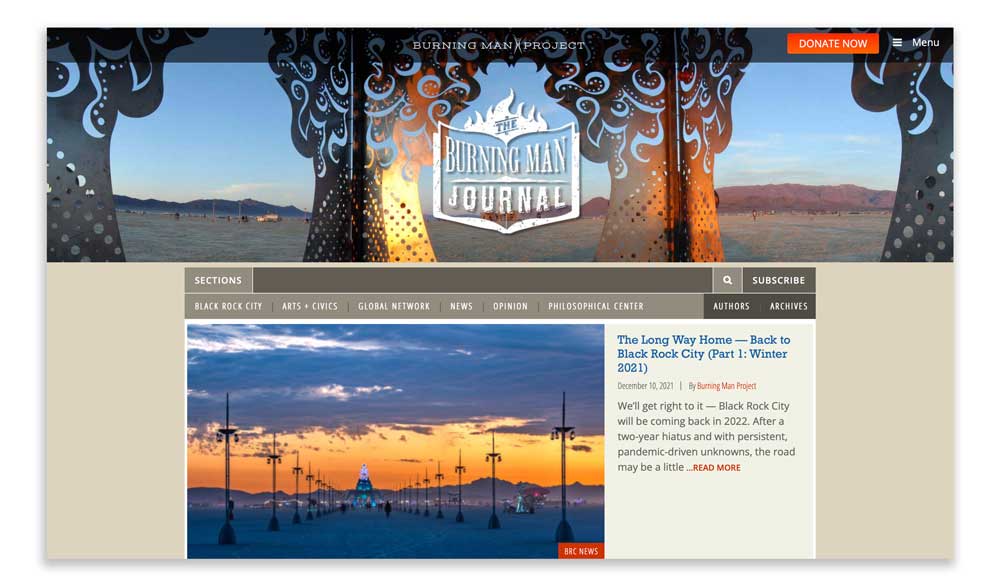Open the Sections label

218,280
